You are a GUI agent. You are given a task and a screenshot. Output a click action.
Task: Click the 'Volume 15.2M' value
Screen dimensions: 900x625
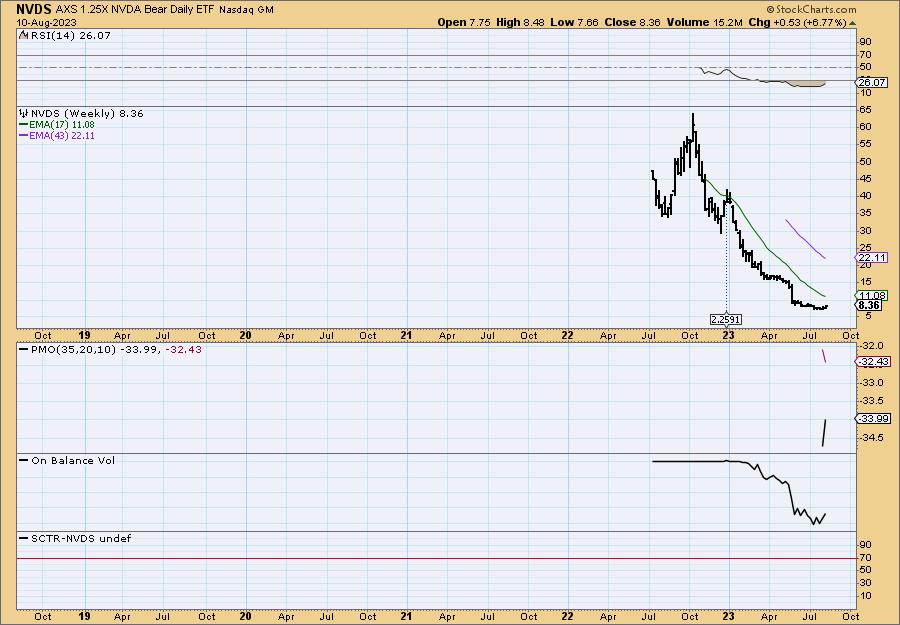pyautogui.click(x=704, y=22)
